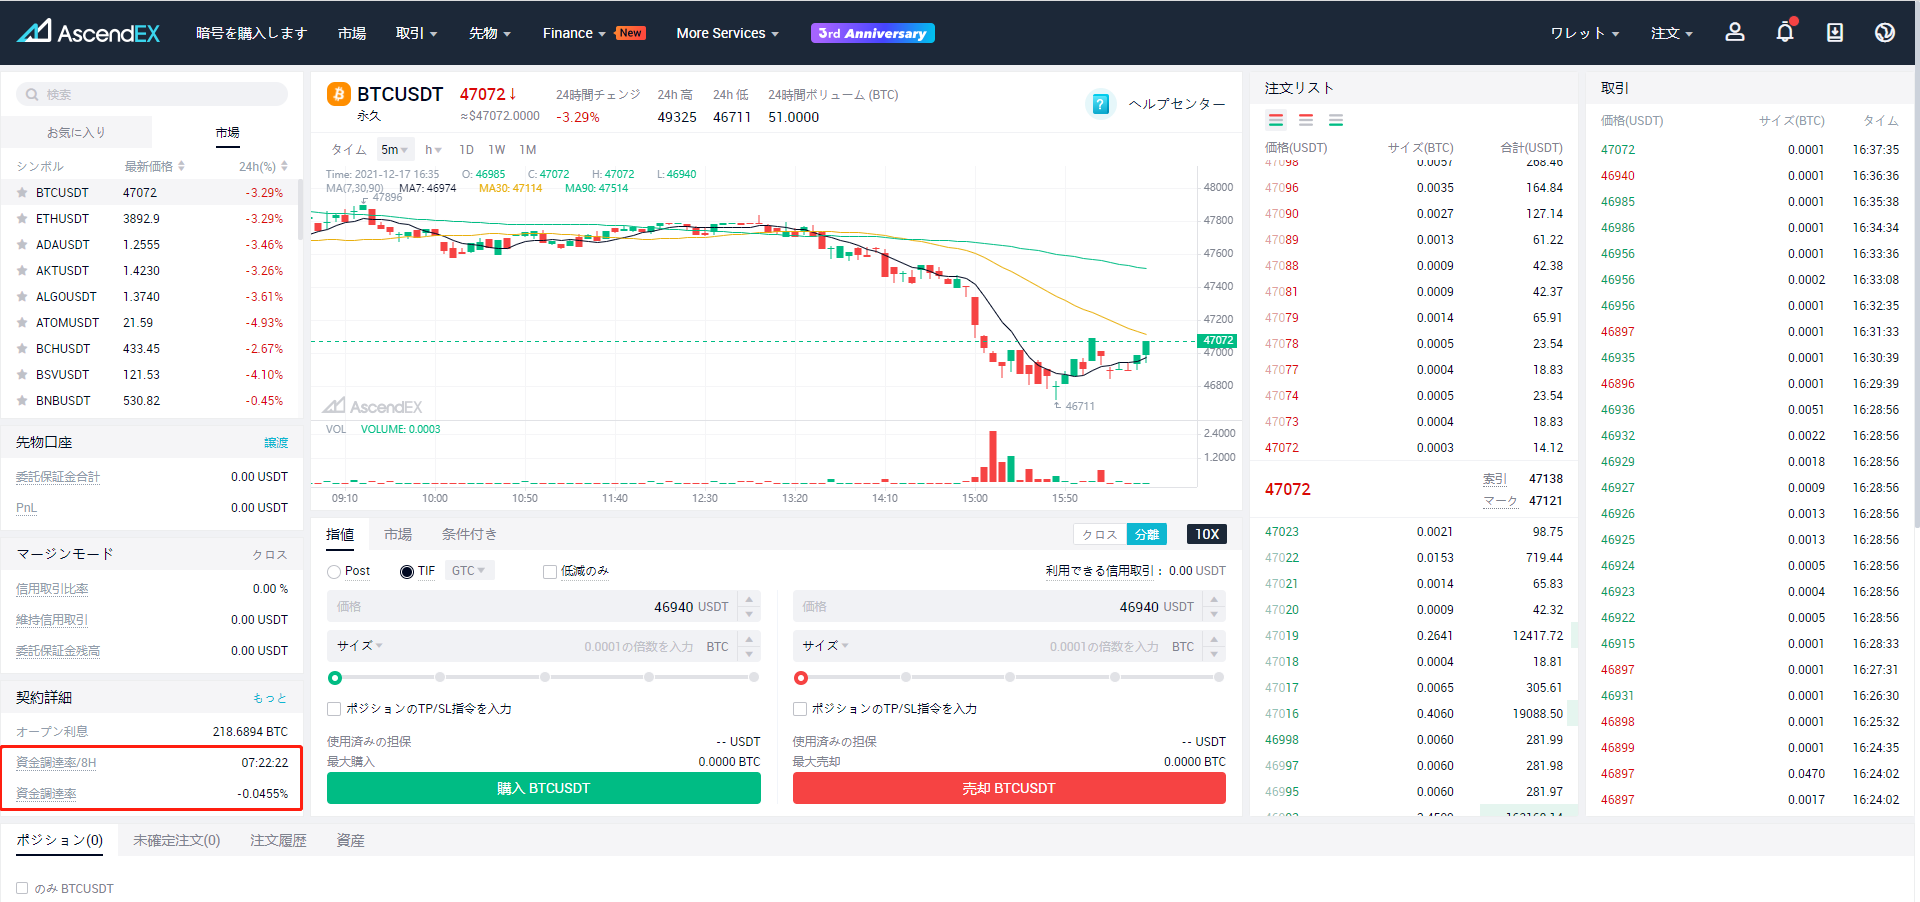Click the 売却 BTCUSDT button
Viewport: 1920px width, 902px height.
point(1009,788)
